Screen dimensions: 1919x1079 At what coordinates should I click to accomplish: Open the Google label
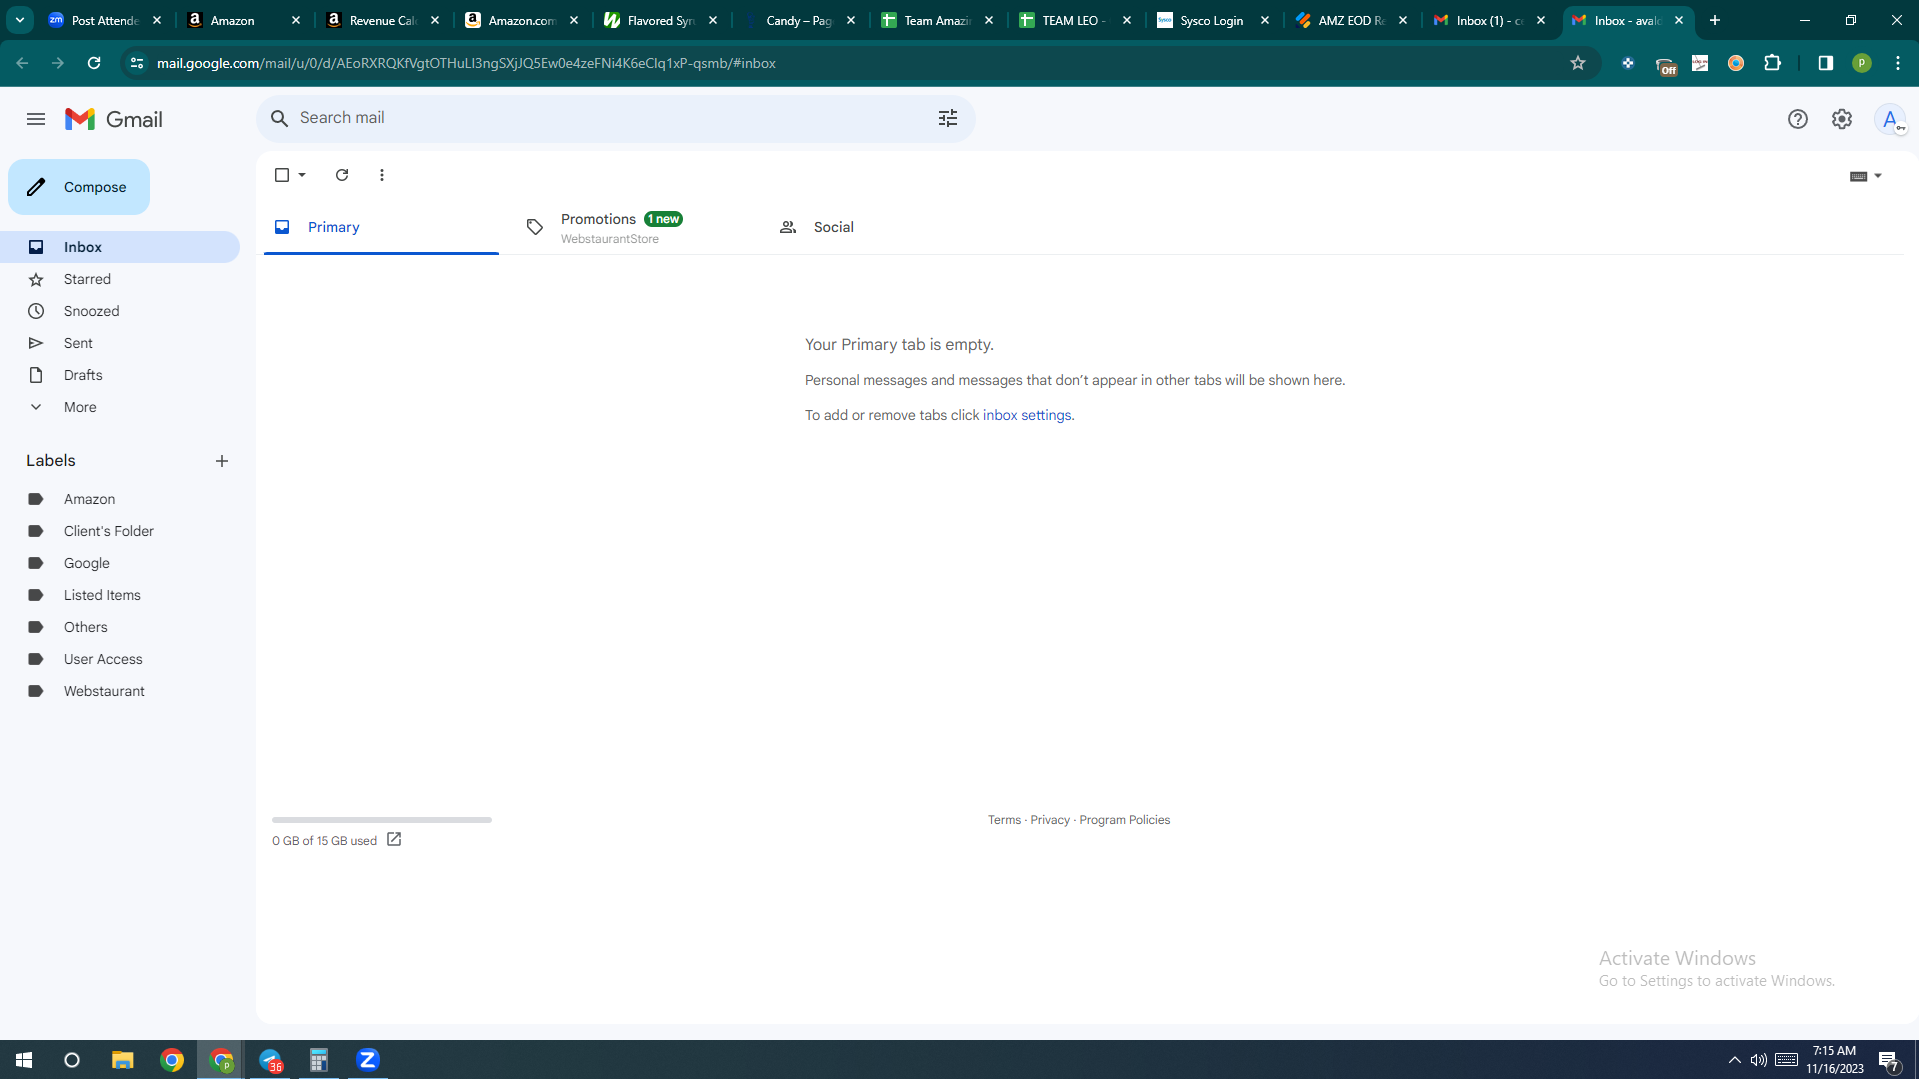(x=120, y=563)
